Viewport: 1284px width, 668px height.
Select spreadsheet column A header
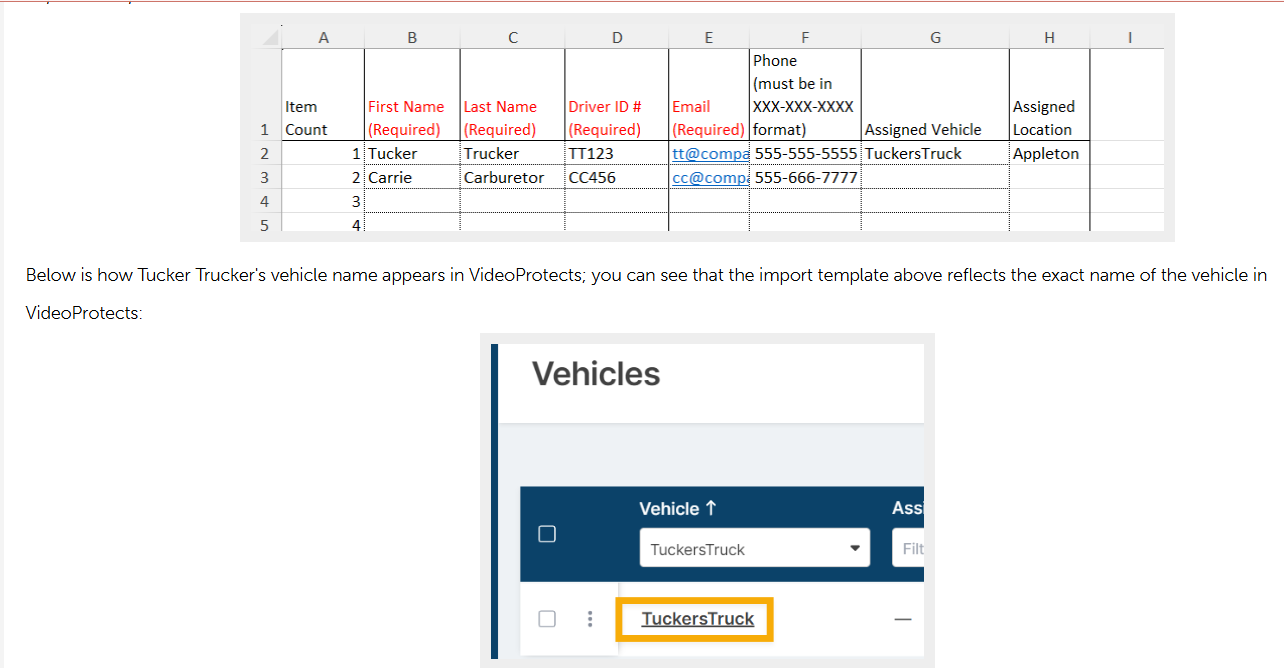pos(323,38)
